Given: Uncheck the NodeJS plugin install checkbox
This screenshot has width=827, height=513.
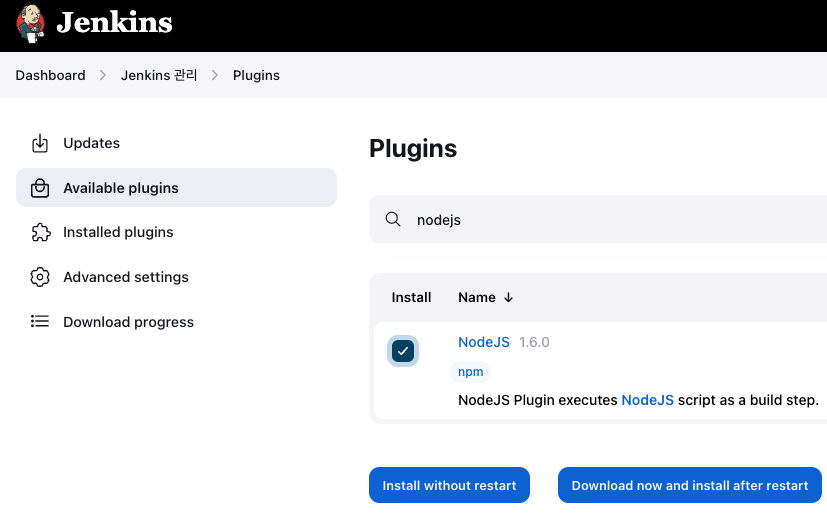Looking at the screenshot, I should click(403, 351).
